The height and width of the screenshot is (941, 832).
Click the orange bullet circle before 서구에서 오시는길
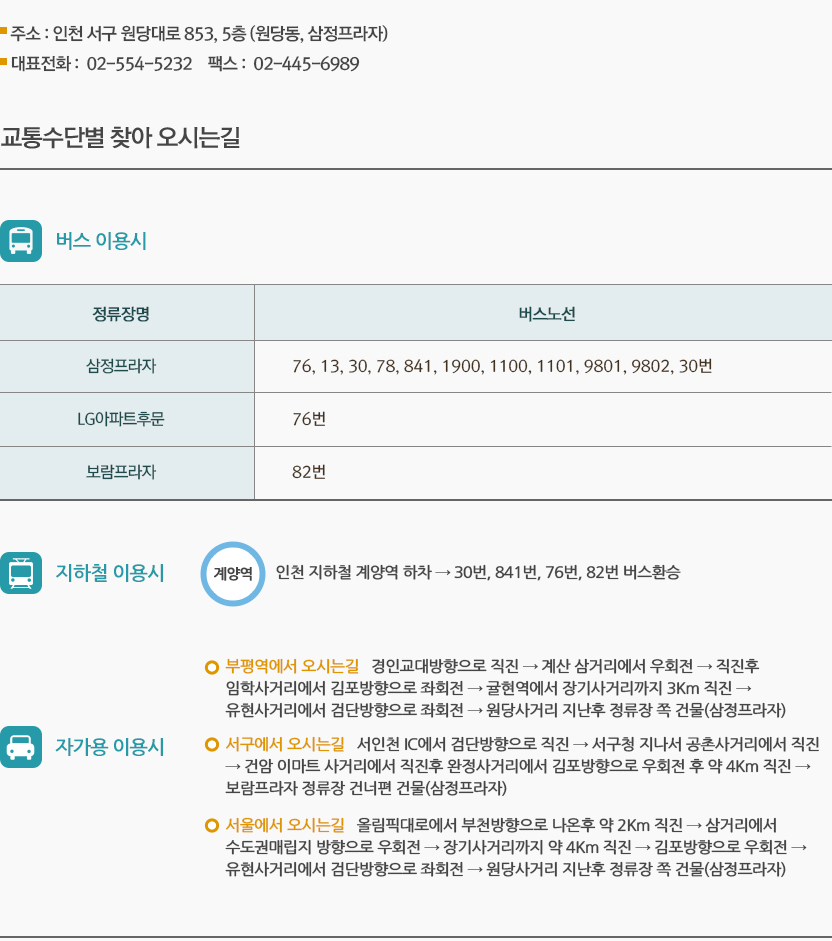pos(211,745)
